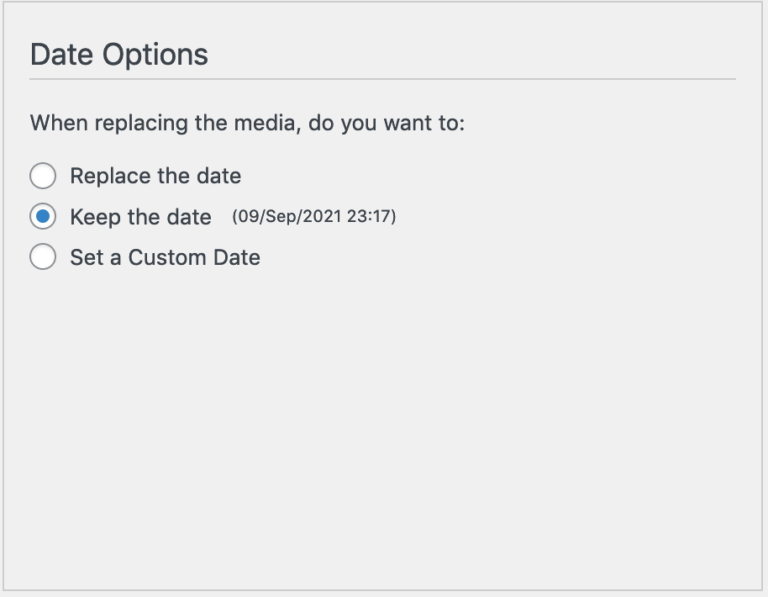Tick the empty circle beside "Set a Custom Date"
Screen dimensions: 768x597
(x=43, y=257)
